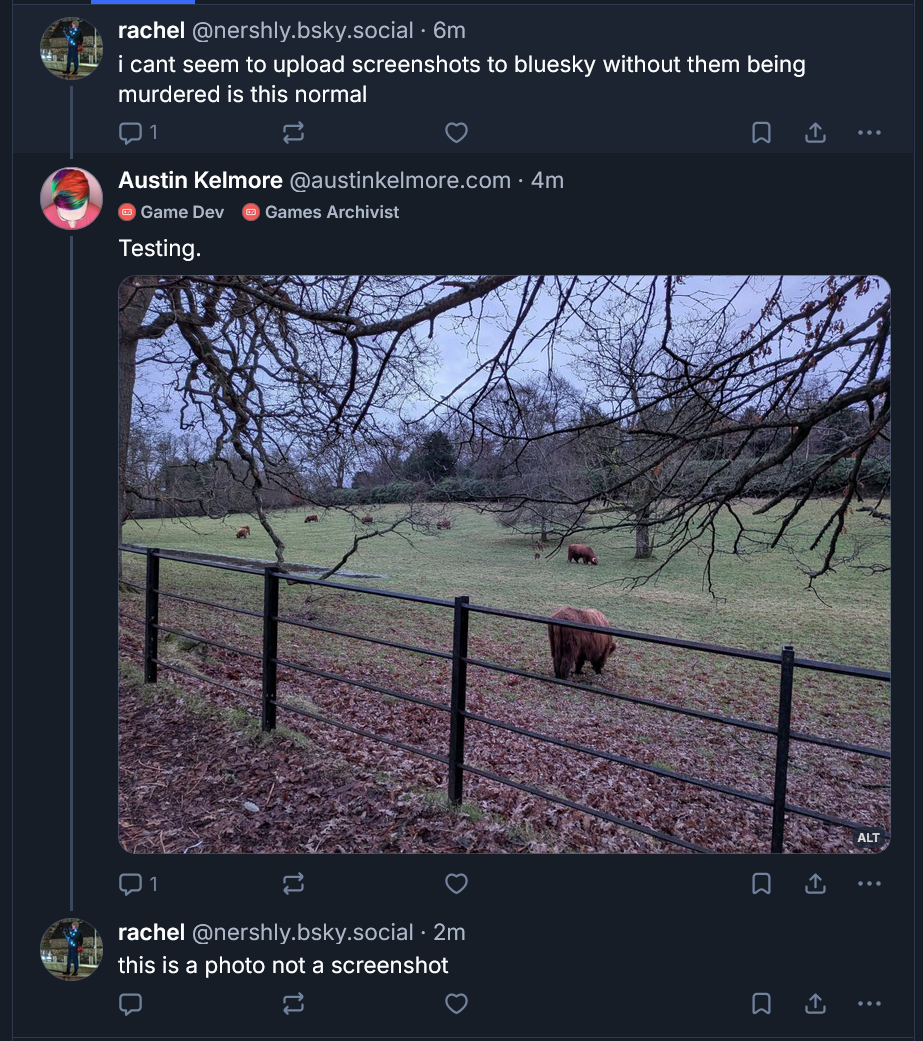Like rachel's post about murdered screenshots
Viewport: 923px width, 1041px height.
[456, 132]
